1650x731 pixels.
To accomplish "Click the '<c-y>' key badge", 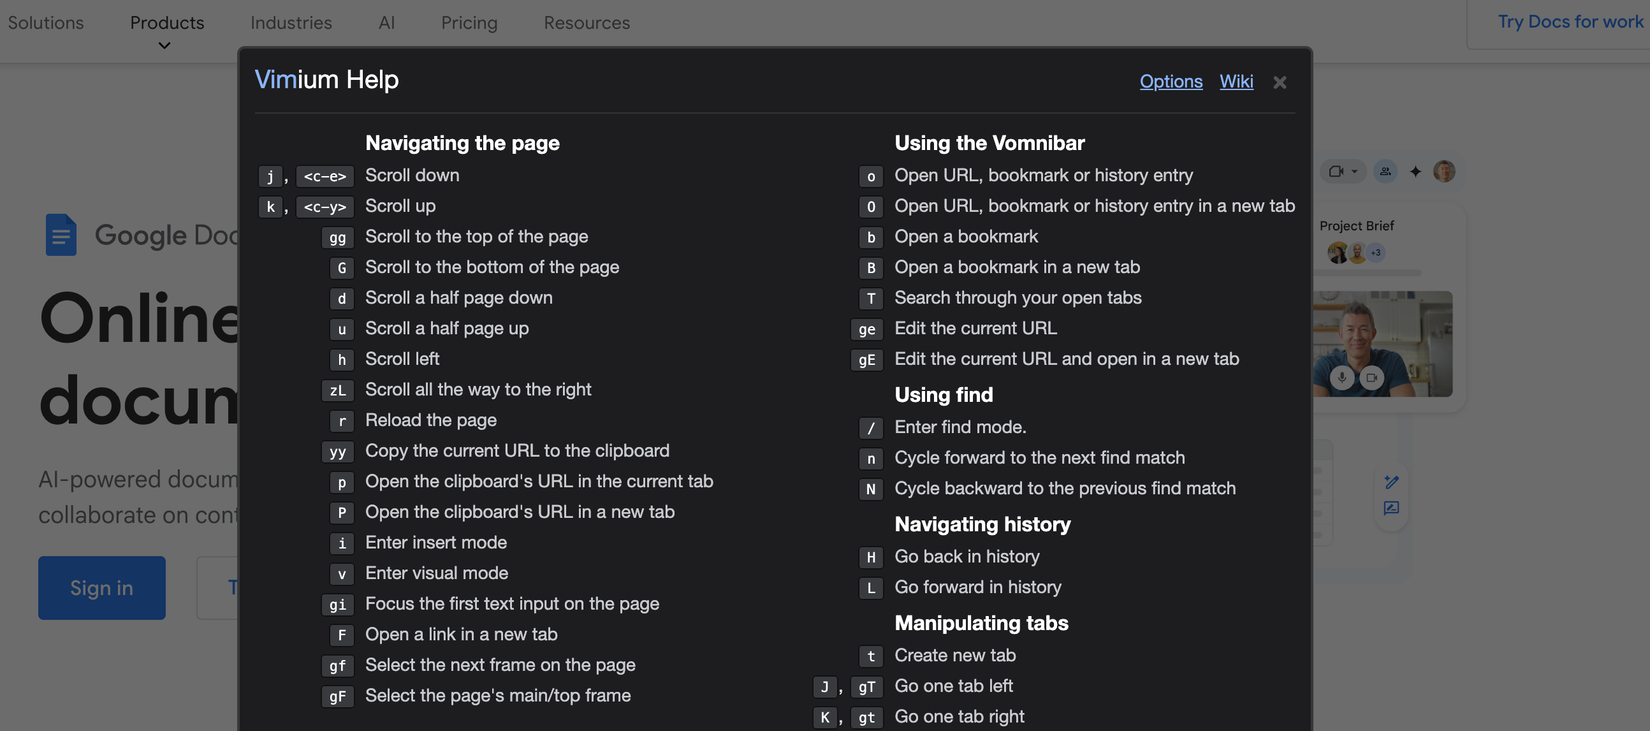I will pyautogui.click(x=325, y=207).
